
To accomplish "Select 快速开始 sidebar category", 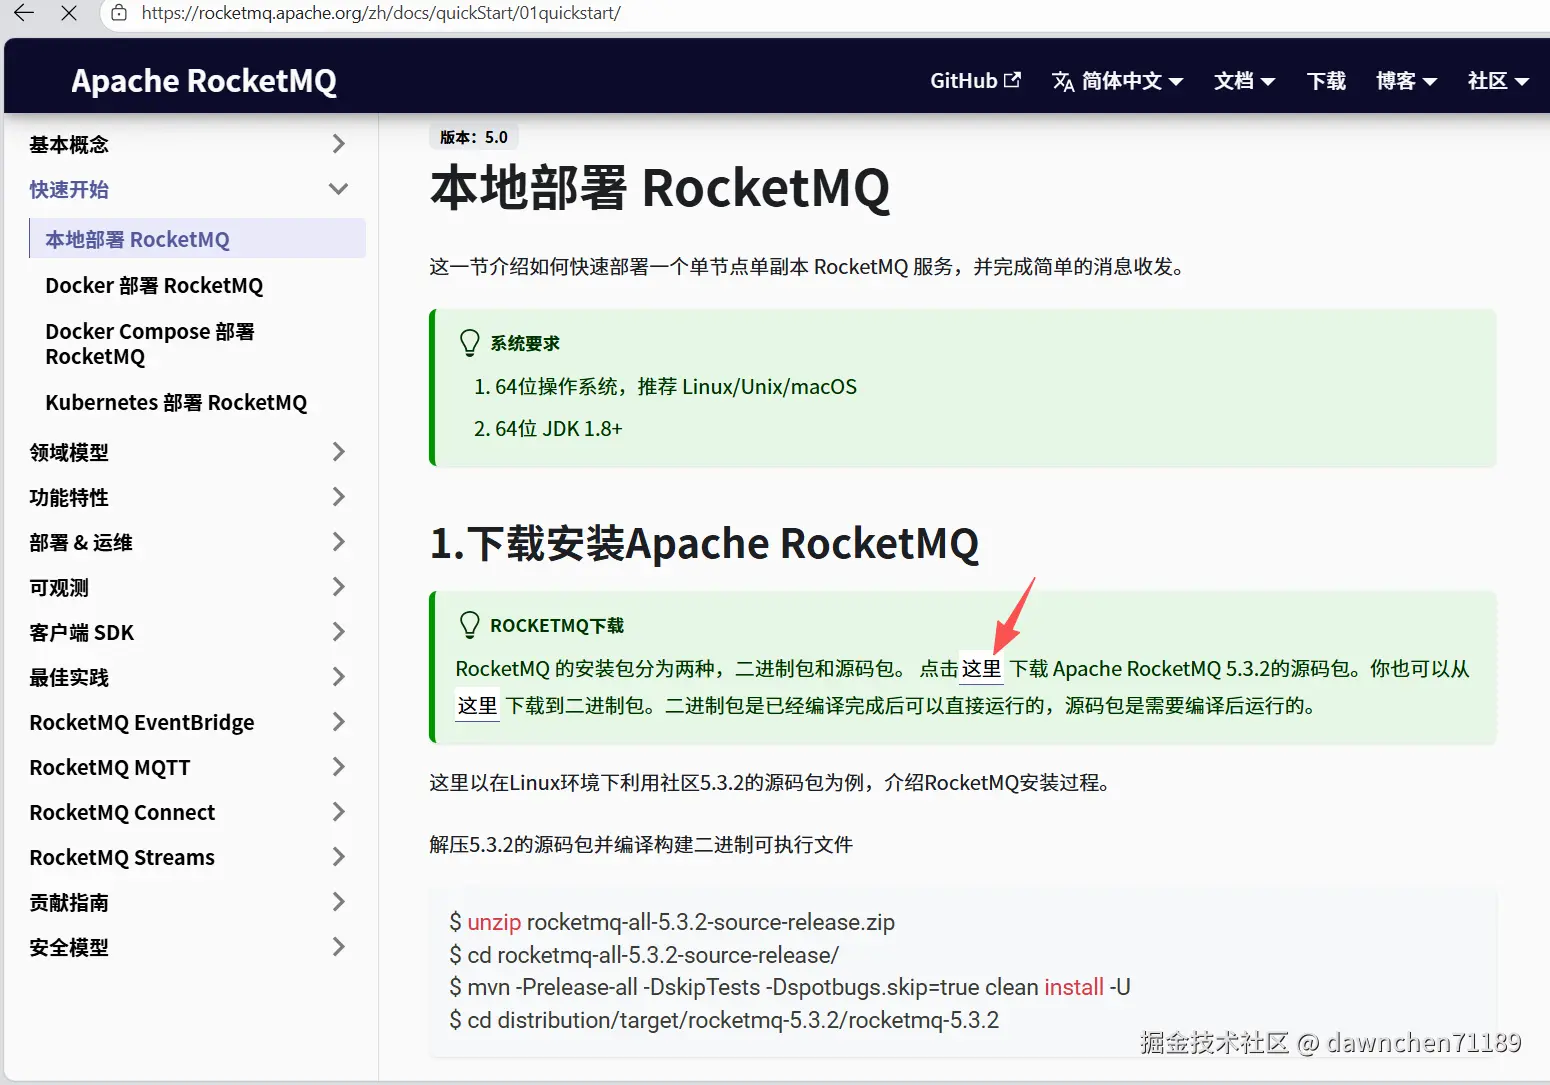I will click(x=69, y=189).
